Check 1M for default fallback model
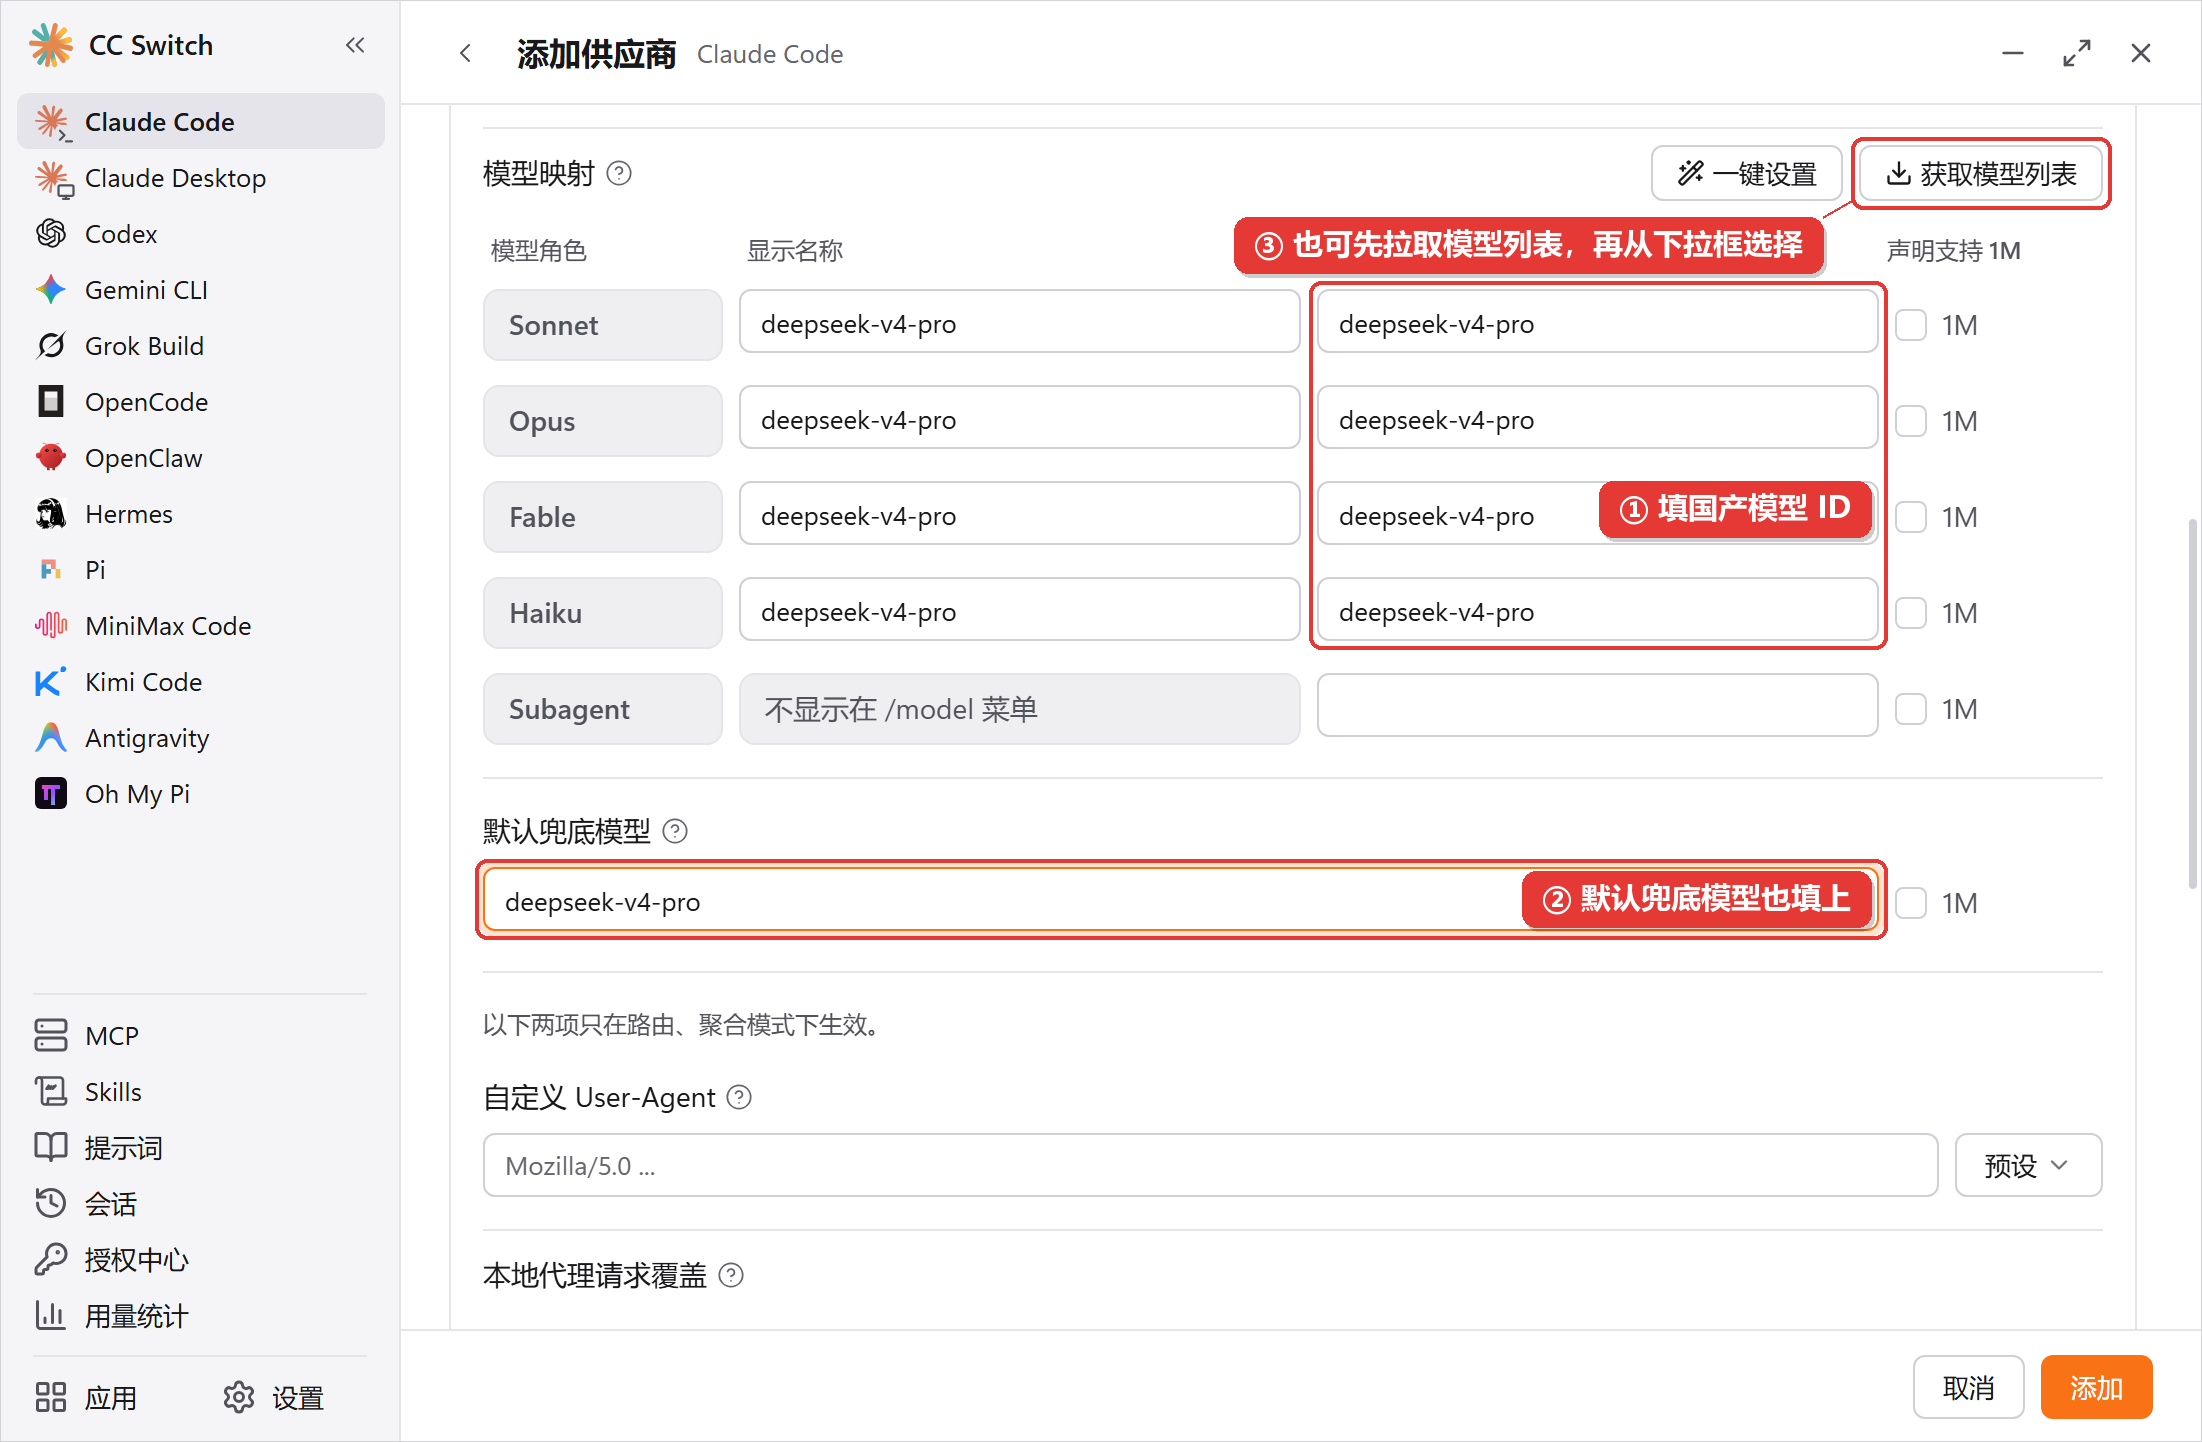This screenshot has width=2202, height=1442. [x=1911, y=903]
